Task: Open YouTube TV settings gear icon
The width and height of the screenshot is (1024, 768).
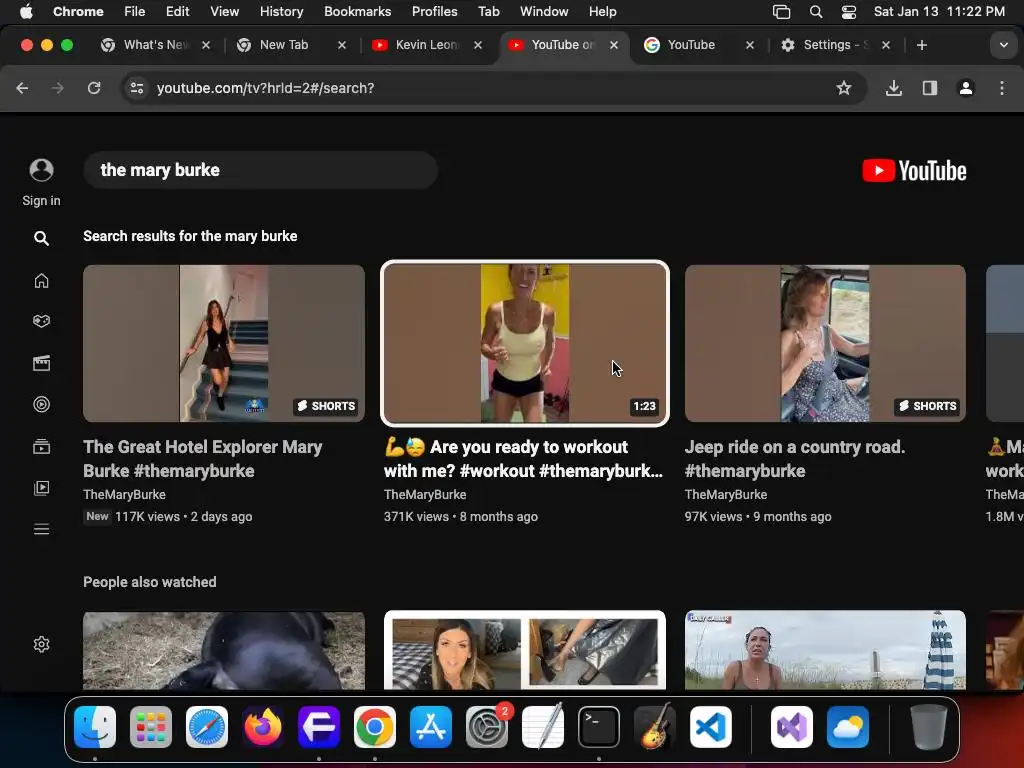Action: (x=41, y=645)
